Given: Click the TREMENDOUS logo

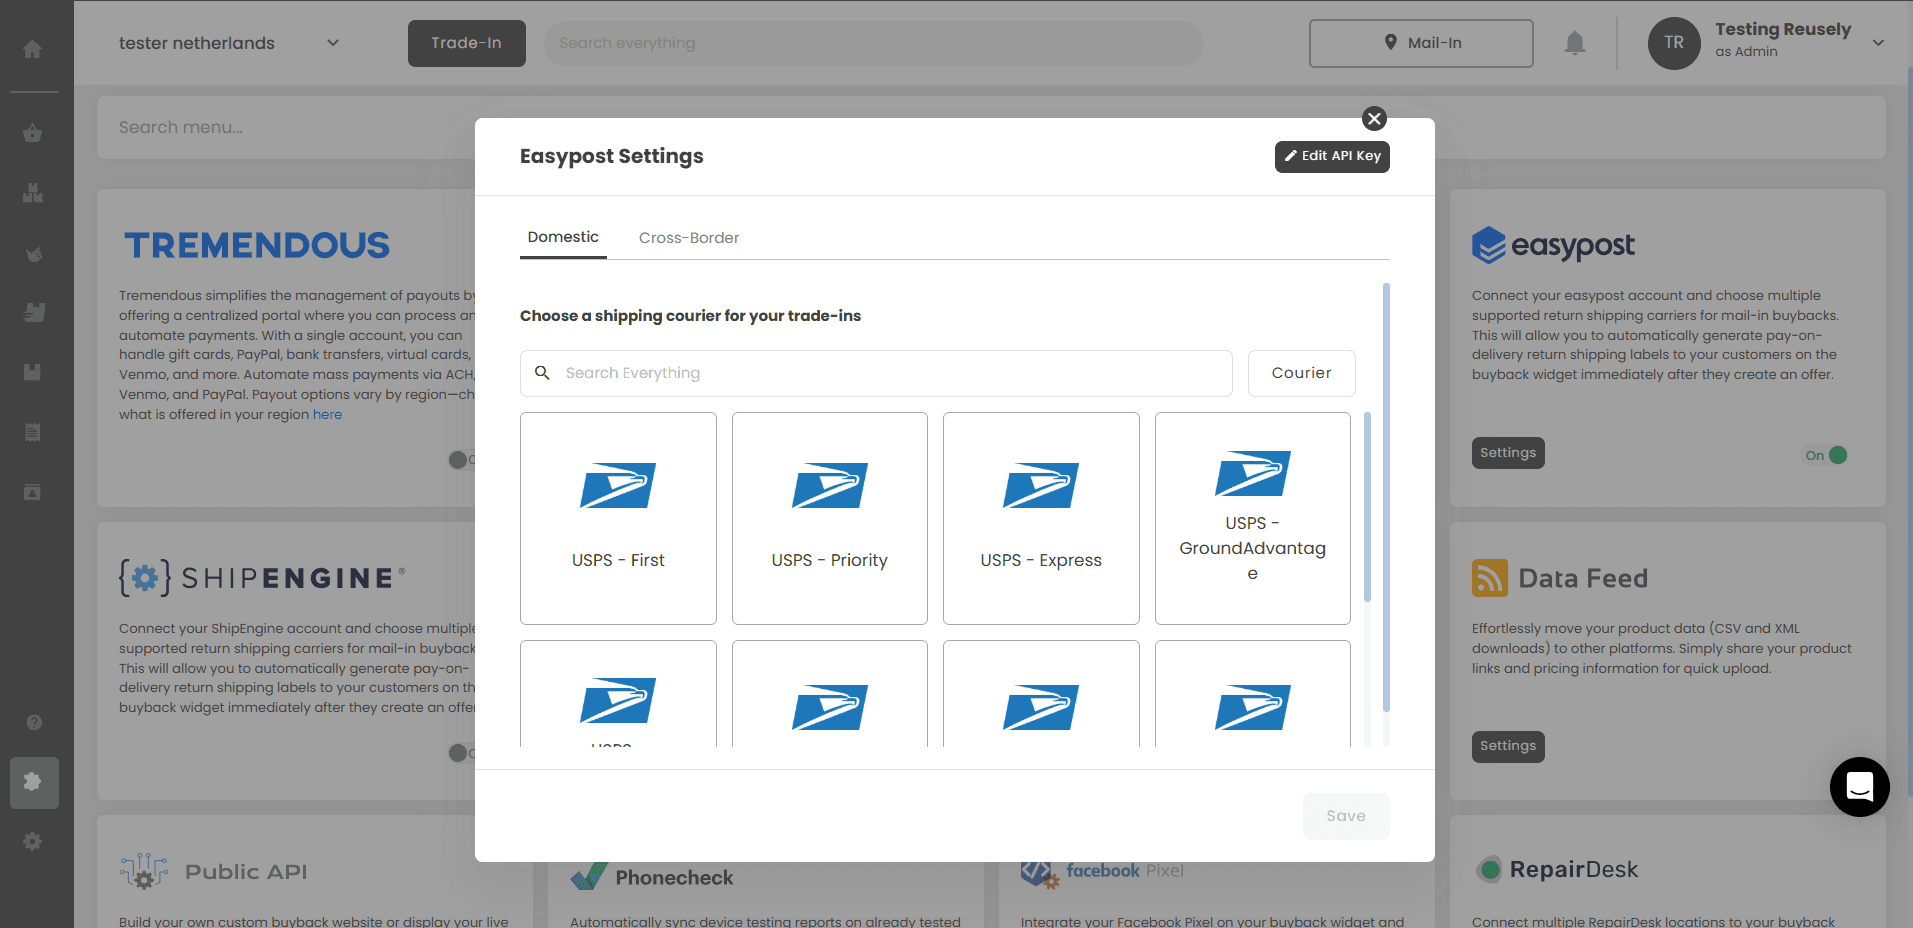Looking at the screenshot, I should pyautogui.click(x=257, y=245).
